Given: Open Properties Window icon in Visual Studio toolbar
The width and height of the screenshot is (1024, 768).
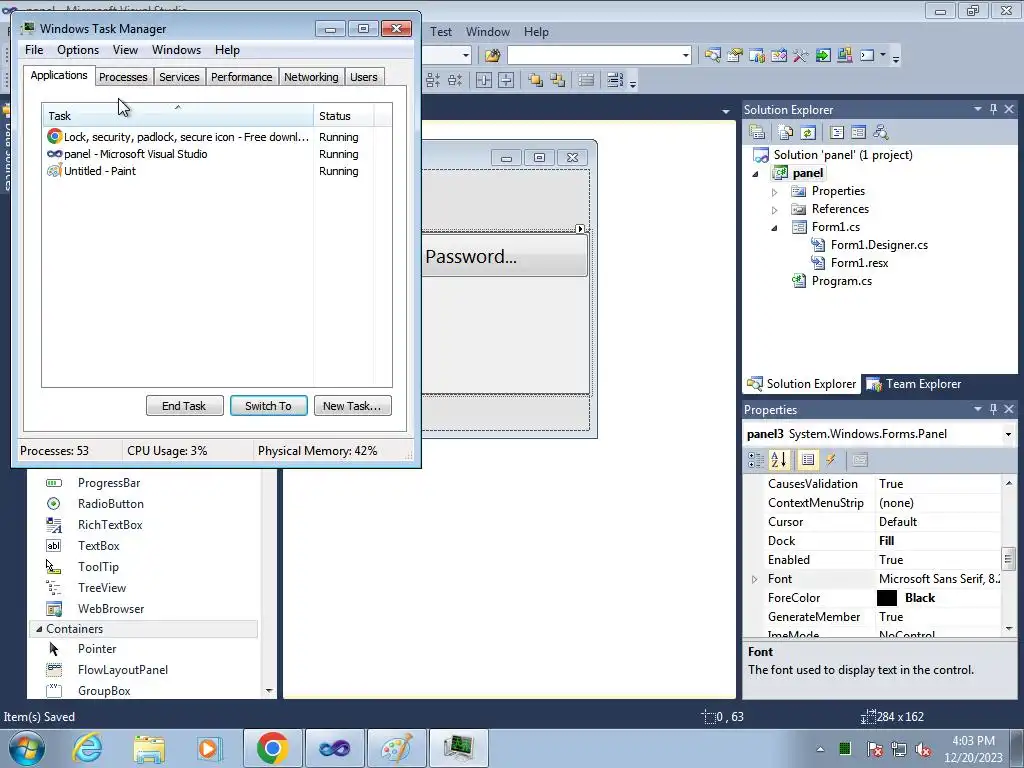Looking at the screenshot, I should [x=735, y=56].
